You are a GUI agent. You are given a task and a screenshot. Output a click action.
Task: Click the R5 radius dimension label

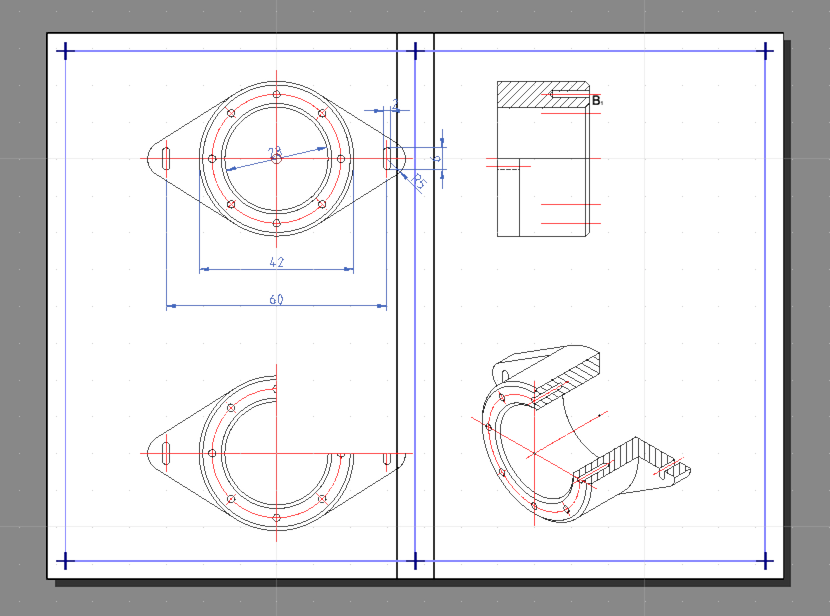point(418,181)
